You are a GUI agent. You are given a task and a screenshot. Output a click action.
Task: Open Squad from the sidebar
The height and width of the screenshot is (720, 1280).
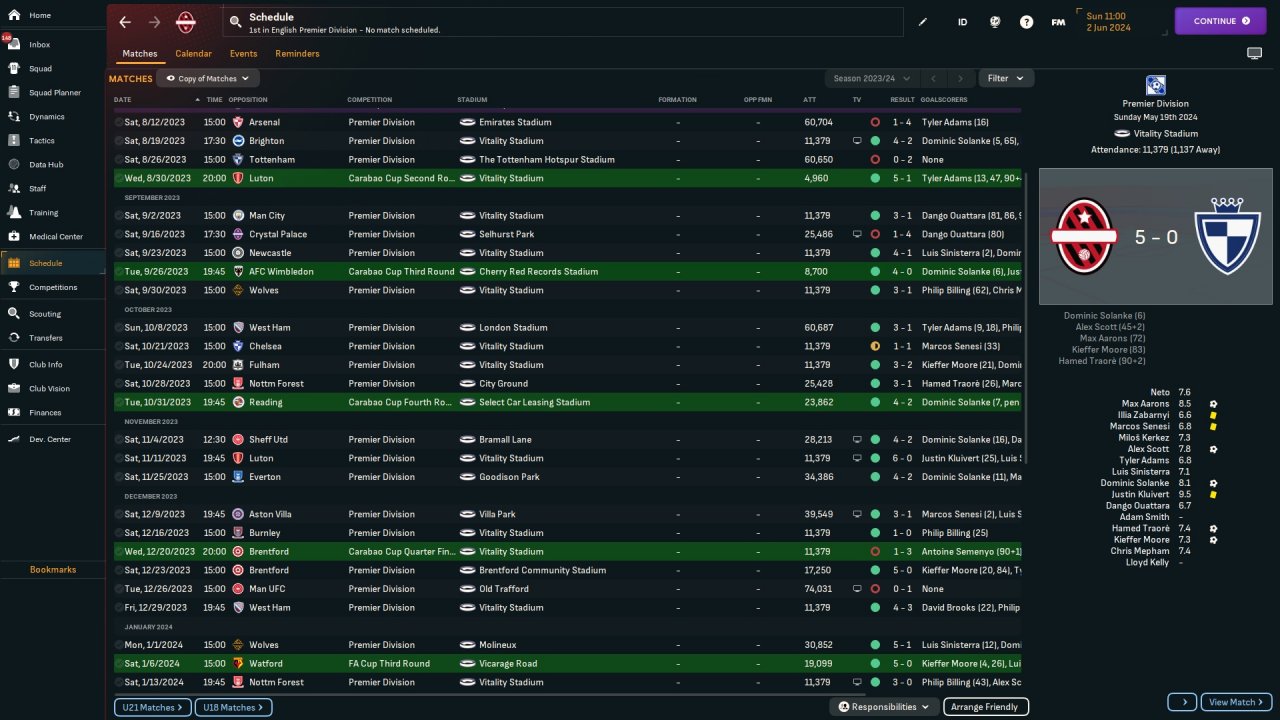(x=52, y=69)
